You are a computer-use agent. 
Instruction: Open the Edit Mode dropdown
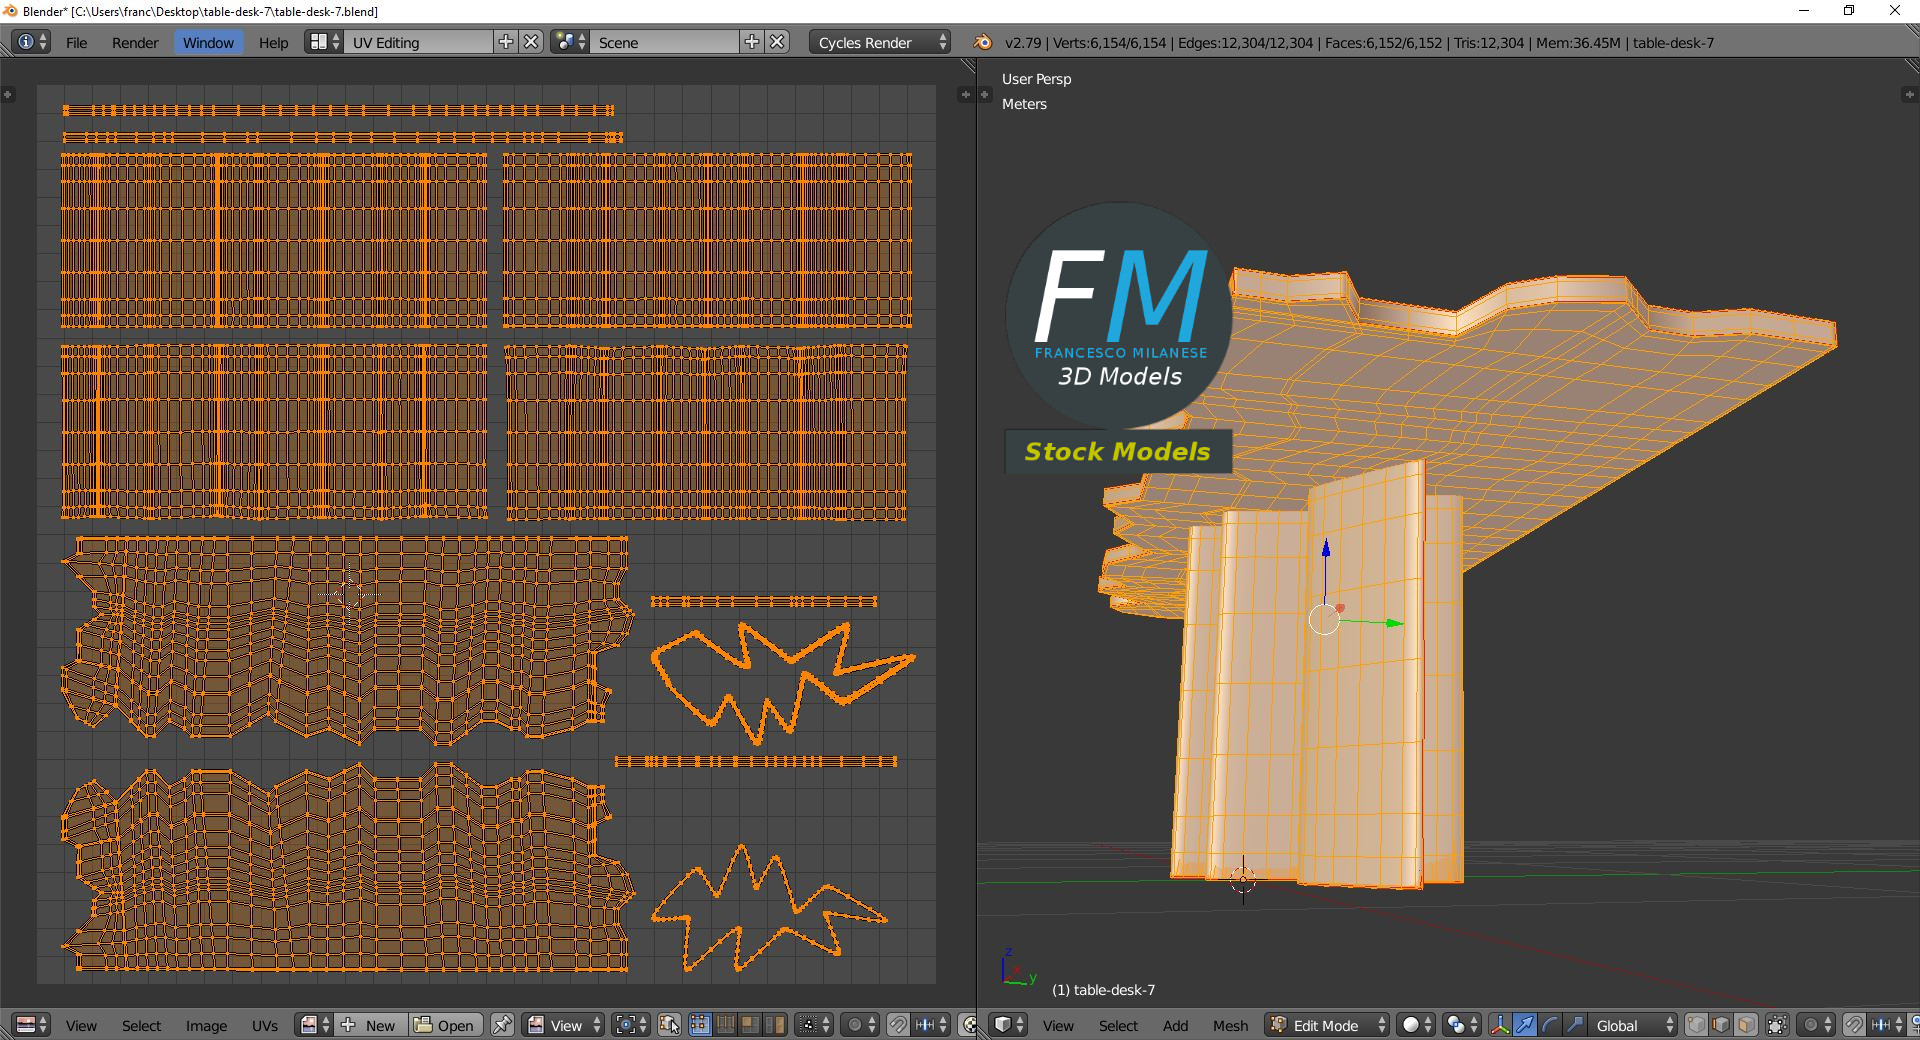[x=1327, y=1025]
